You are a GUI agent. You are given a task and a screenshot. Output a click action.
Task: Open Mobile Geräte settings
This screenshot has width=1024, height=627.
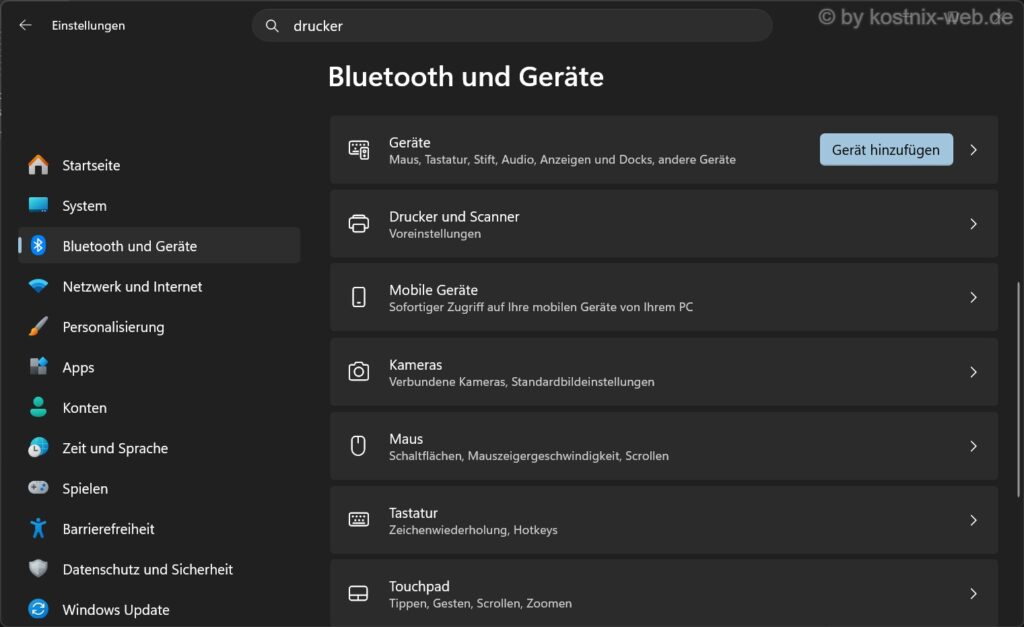[x=664, y=297]
